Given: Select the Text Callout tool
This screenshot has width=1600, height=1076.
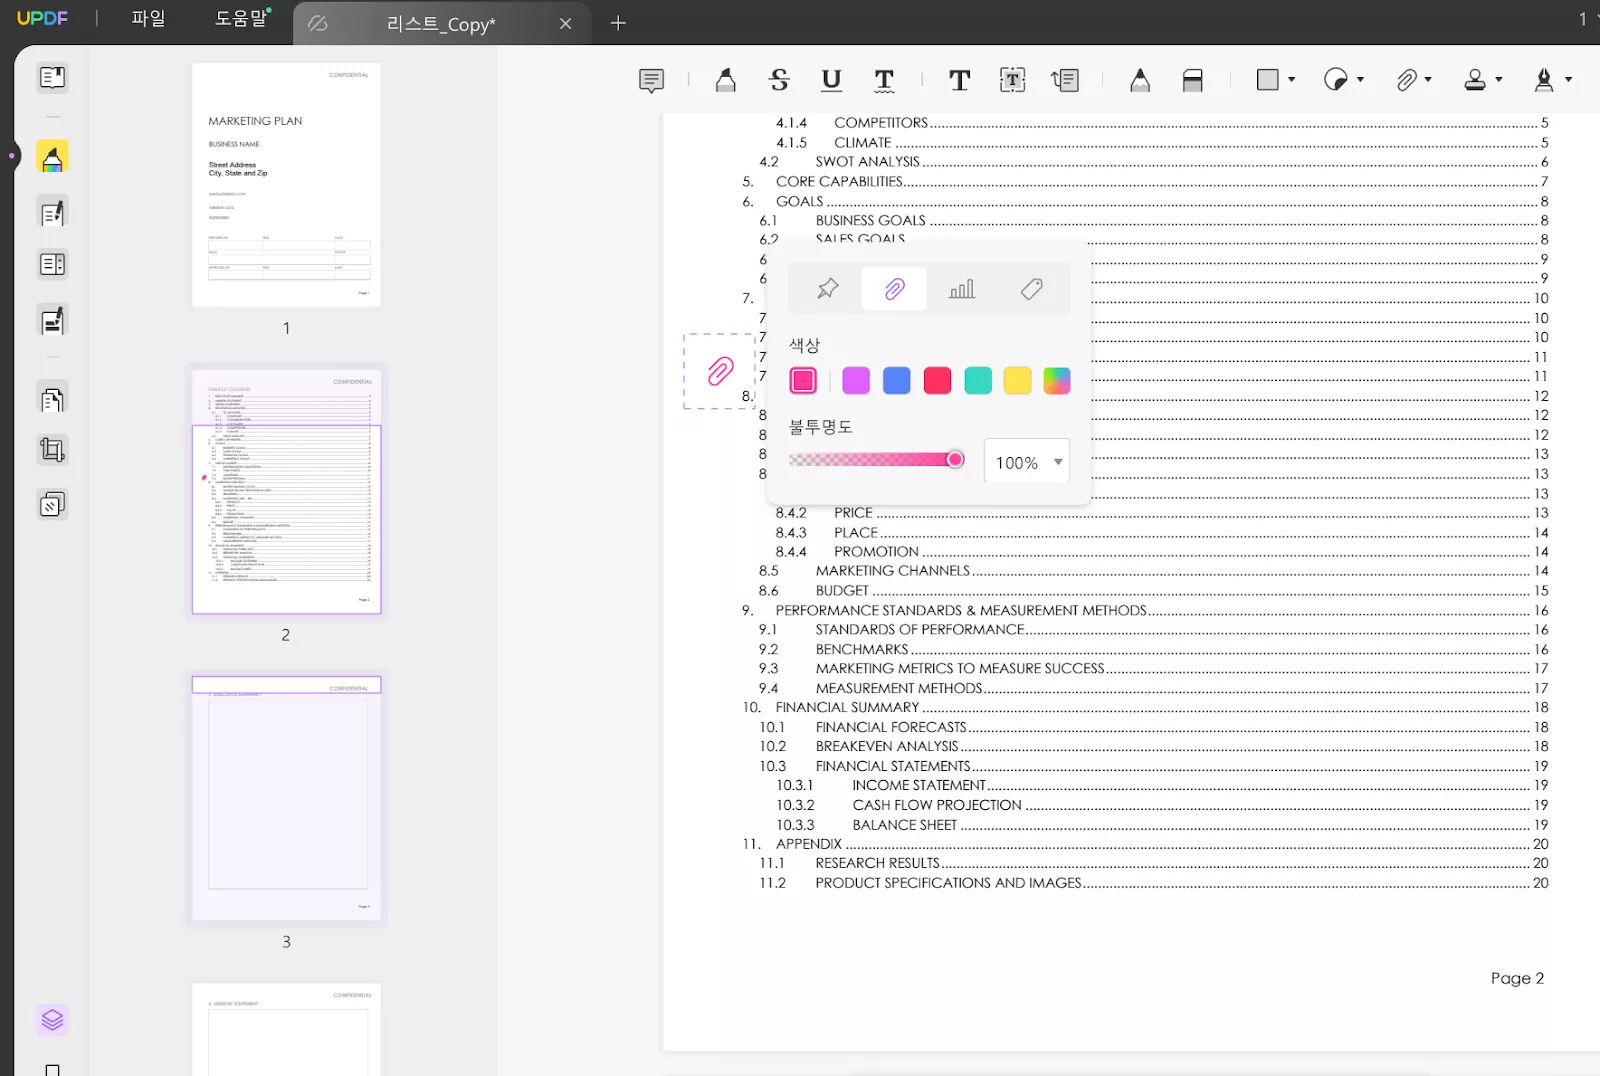Looking at the screenshot, I should [x=1065, y=80].
